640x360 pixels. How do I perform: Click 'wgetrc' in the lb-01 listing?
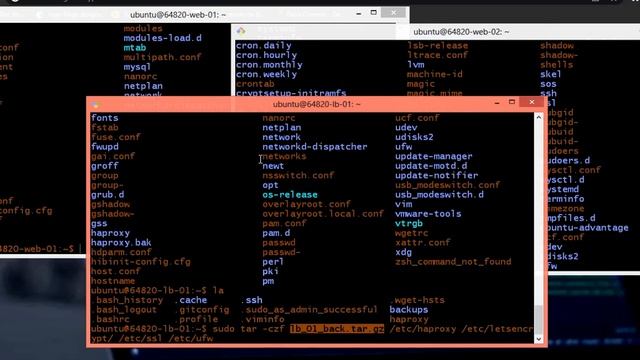[412, 233]
